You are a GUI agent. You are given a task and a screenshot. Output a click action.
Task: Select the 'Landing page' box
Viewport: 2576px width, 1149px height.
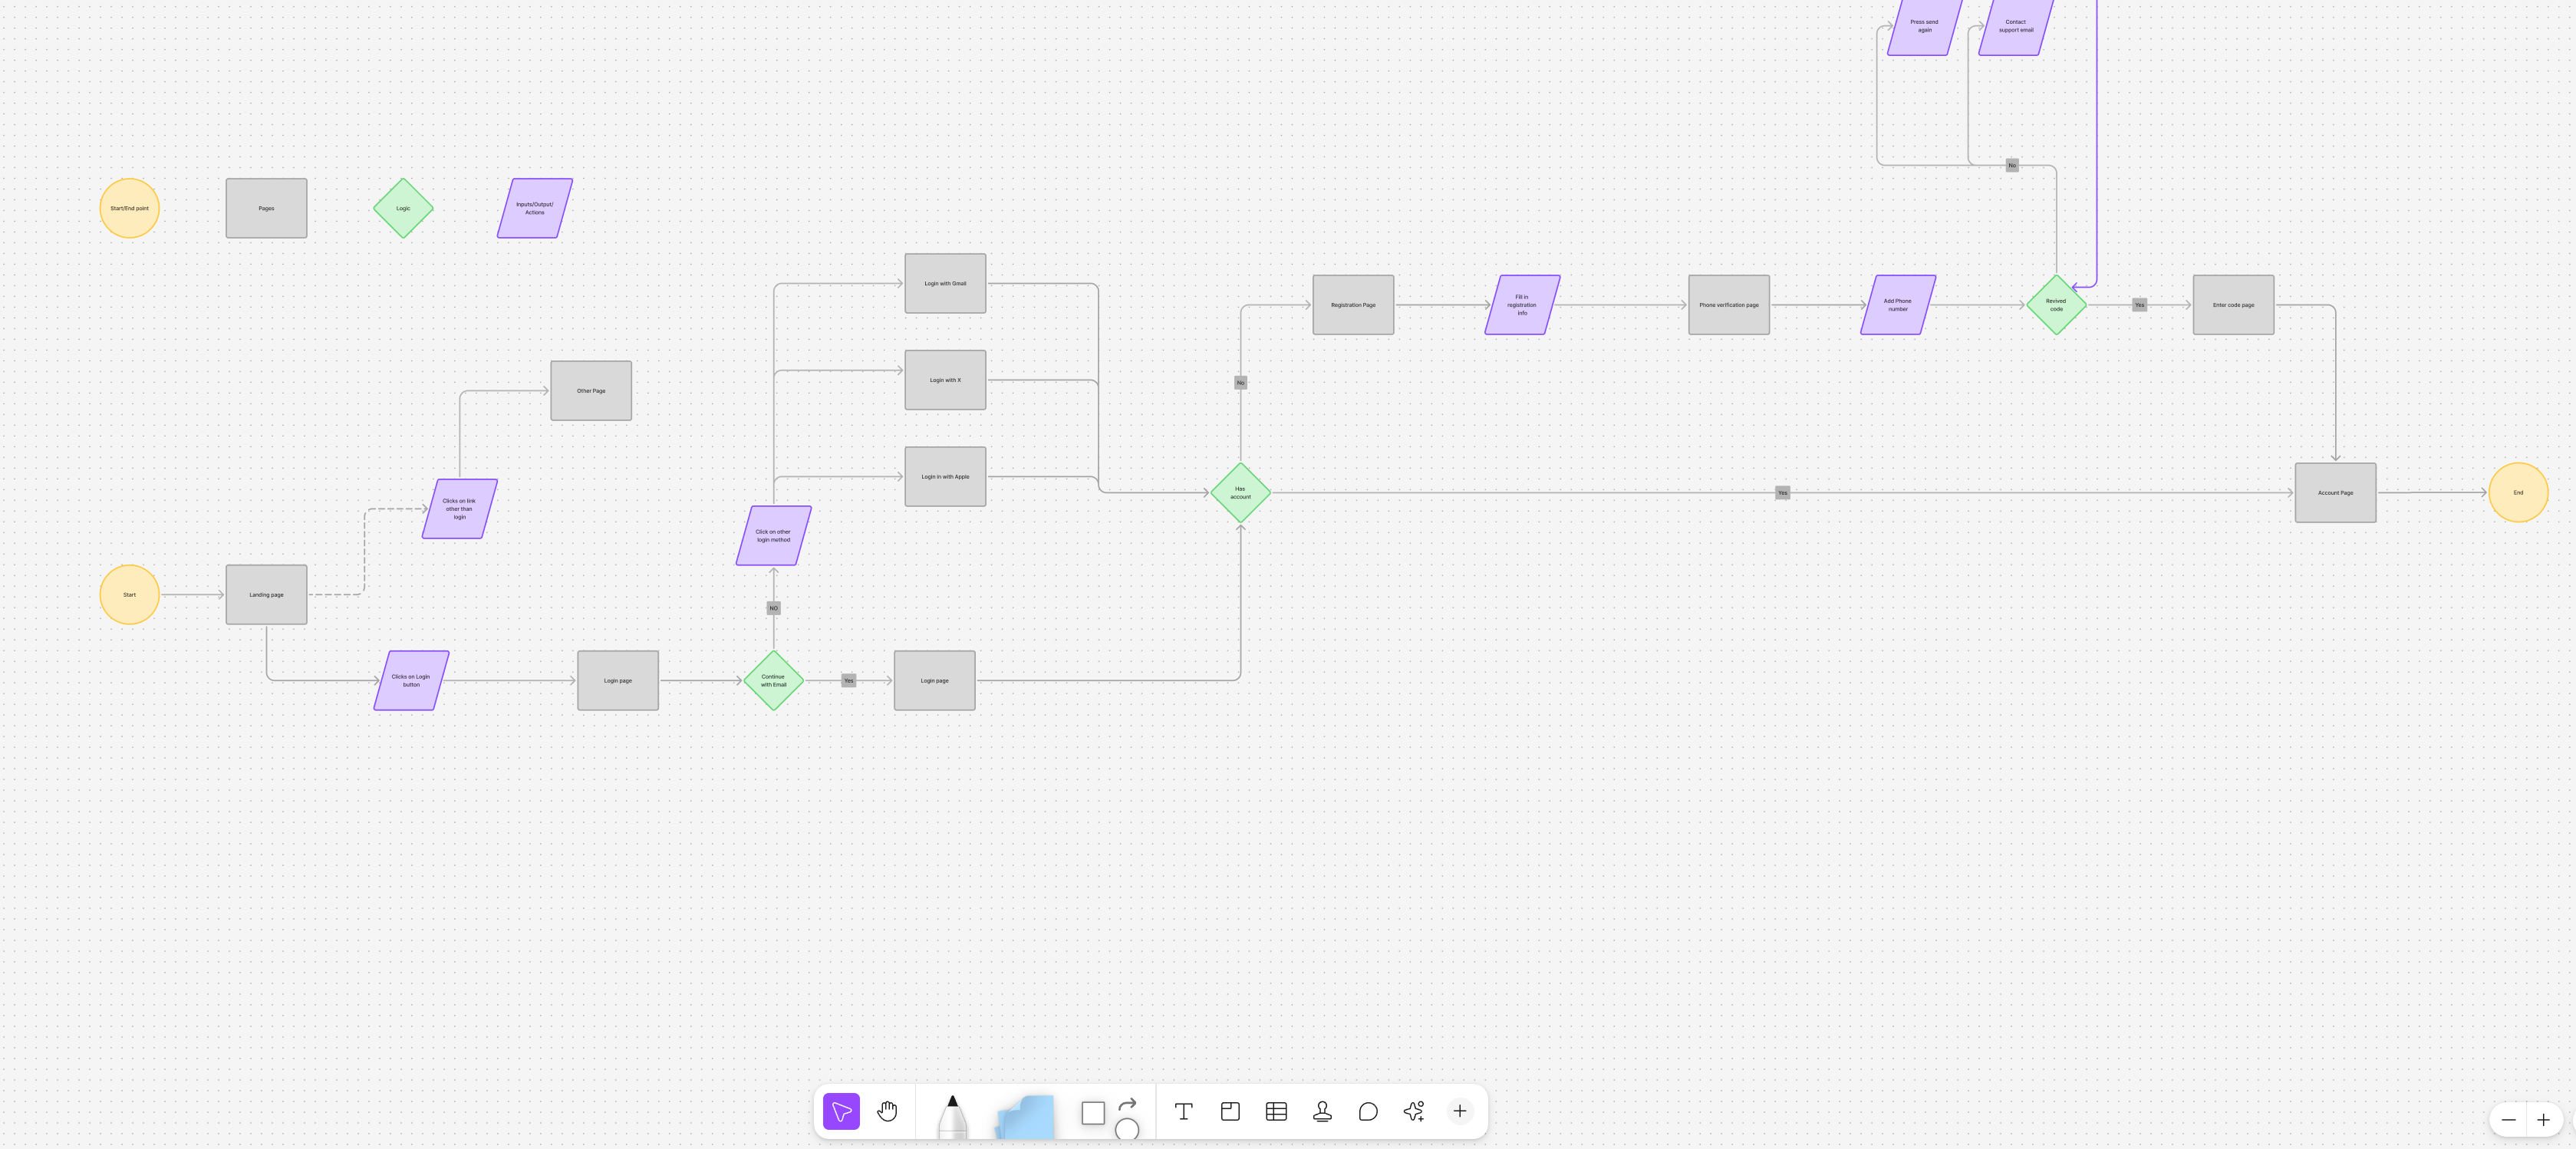266,595
